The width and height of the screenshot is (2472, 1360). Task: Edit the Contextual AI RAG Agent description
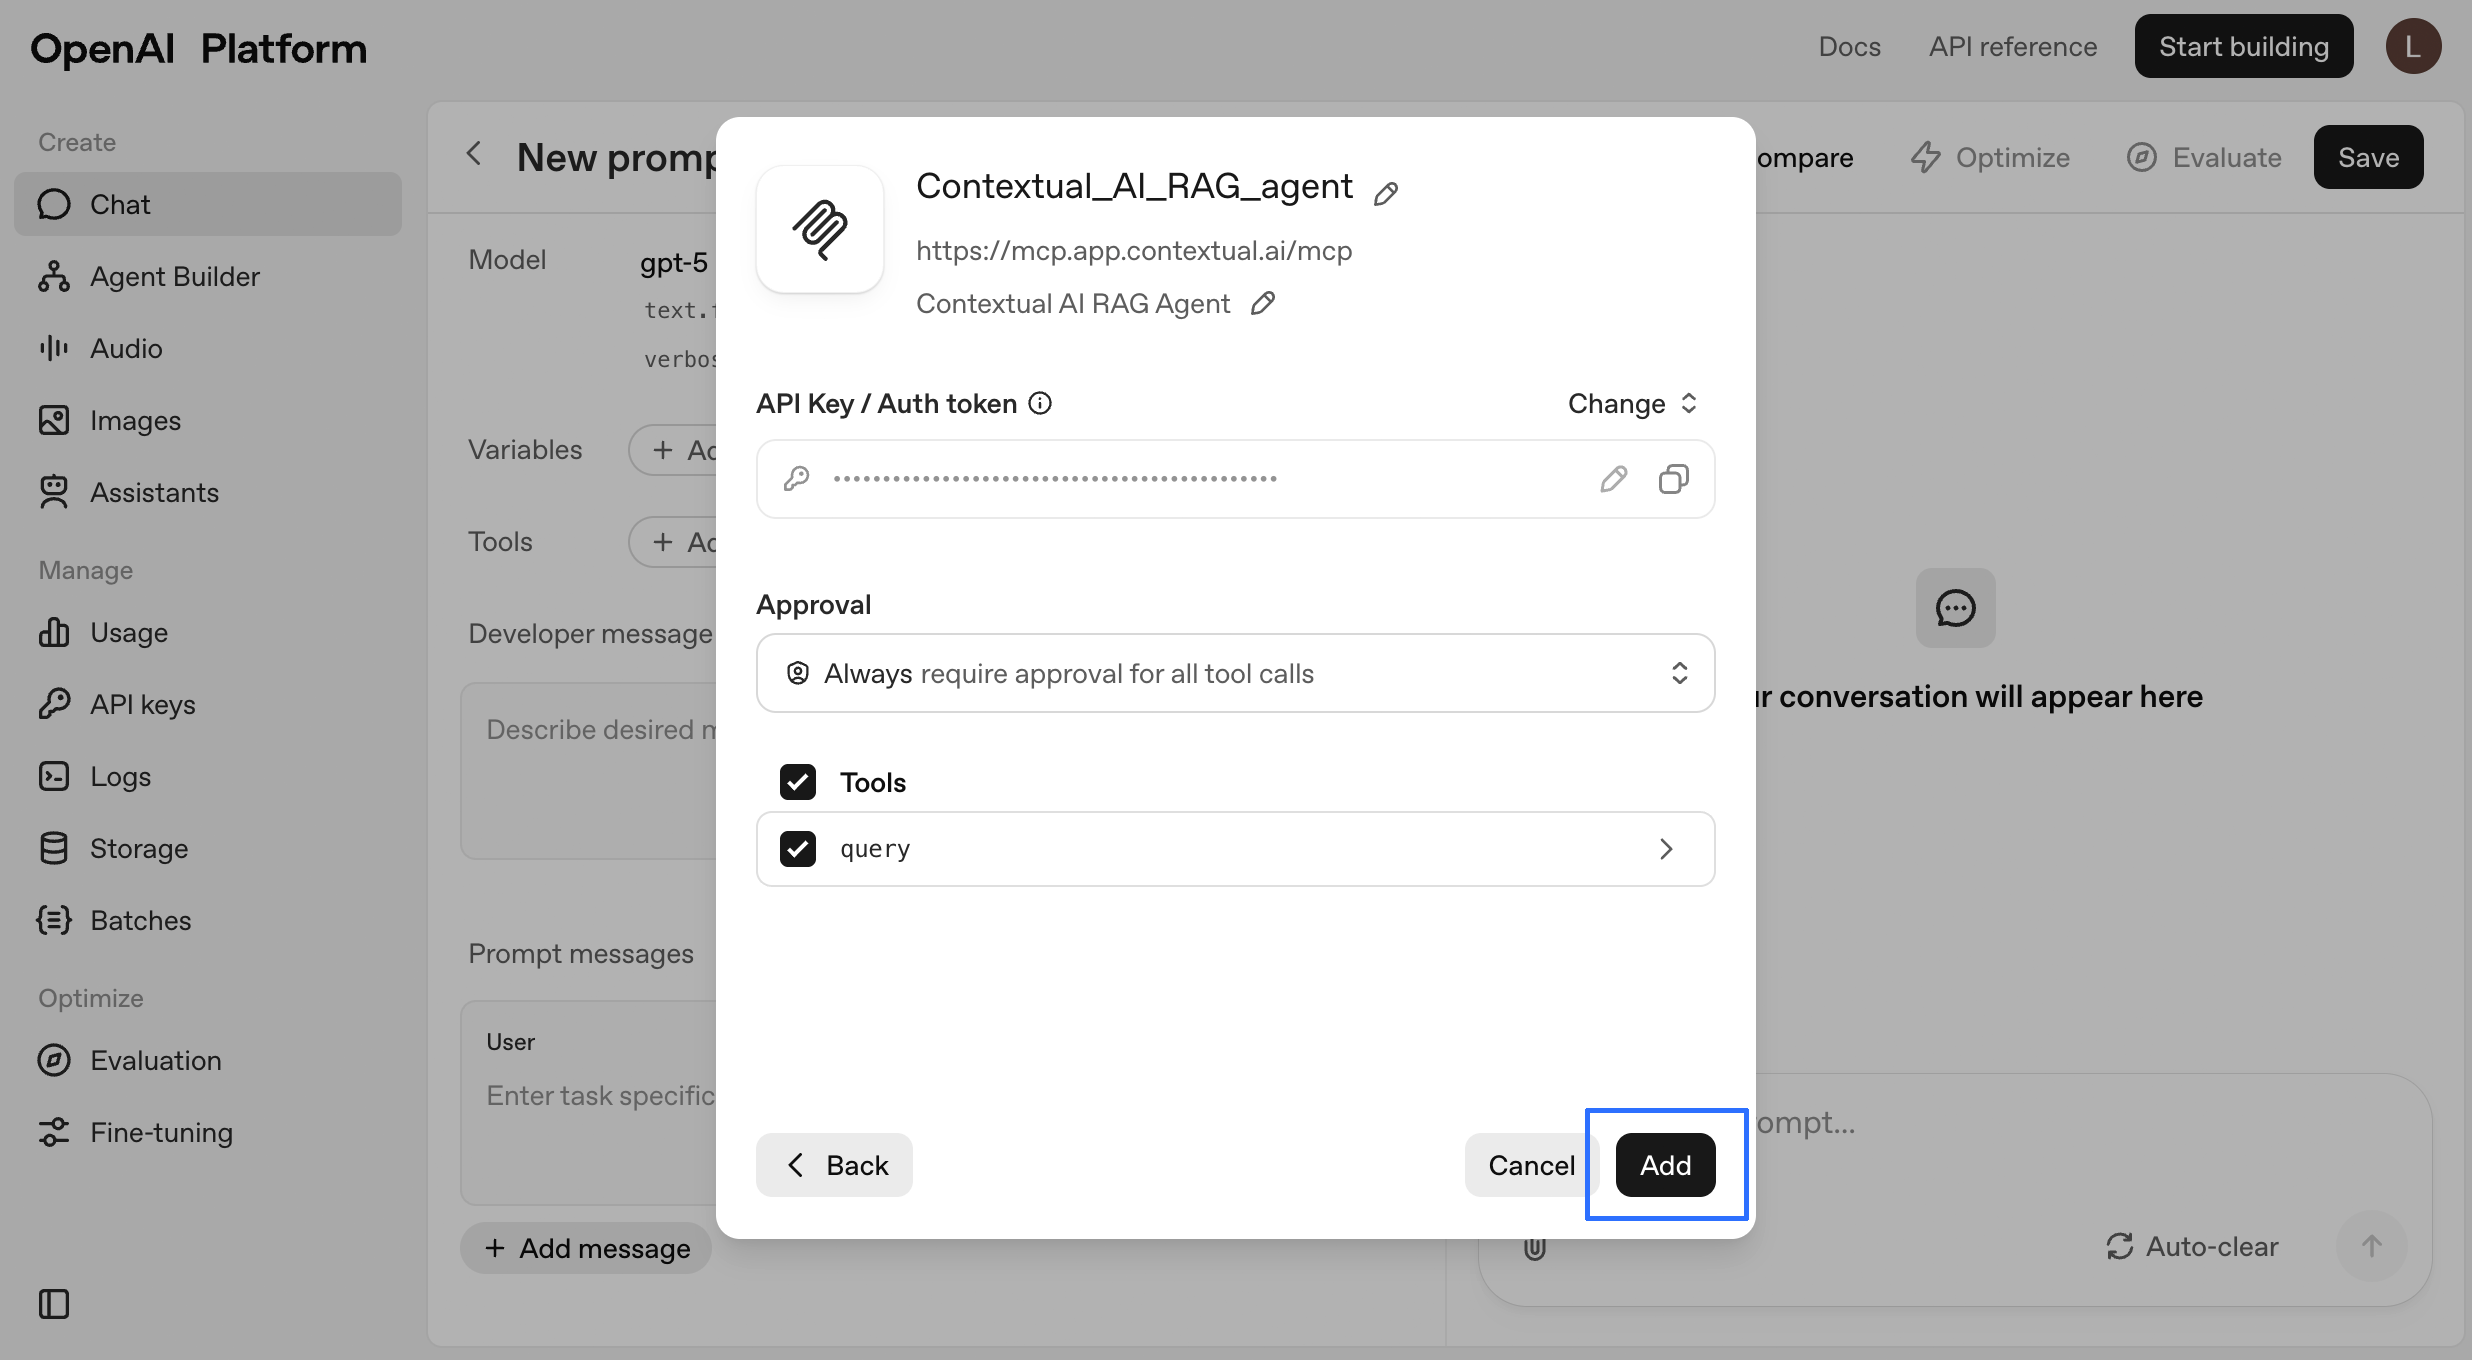pos(1263,303)
